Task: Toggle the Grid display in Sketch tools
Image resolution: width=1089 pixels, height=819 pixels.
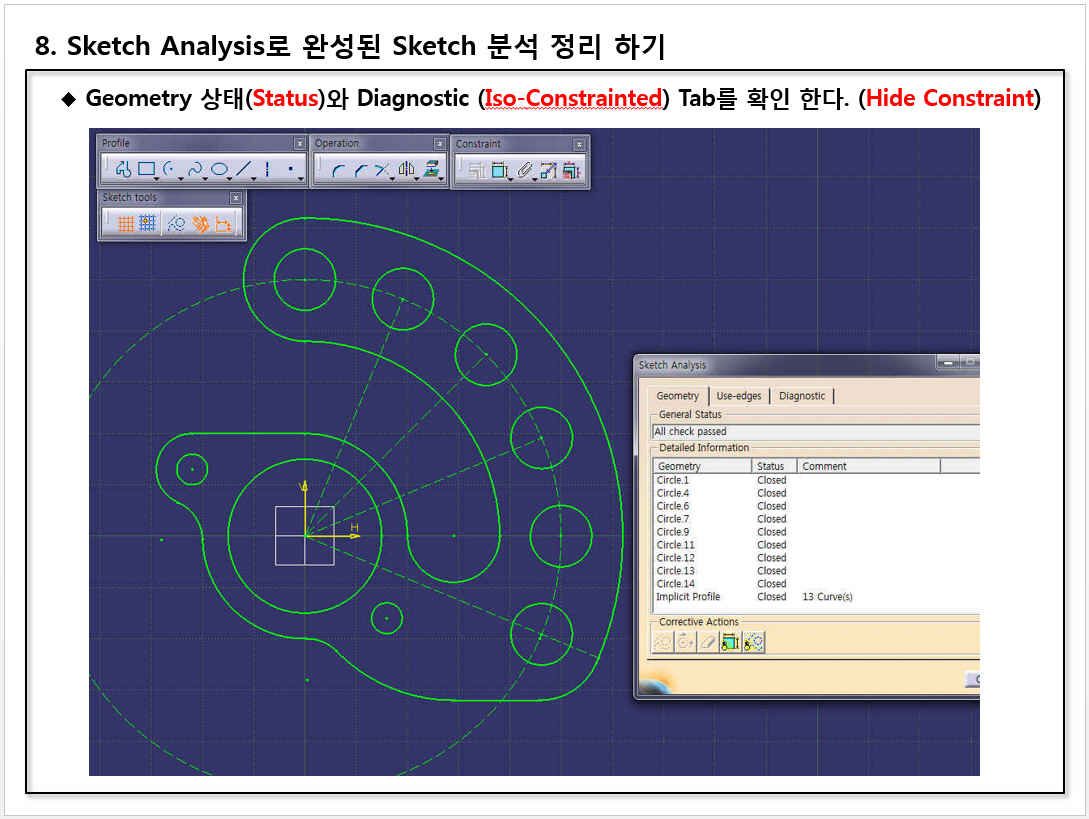Action: point(126,224)
